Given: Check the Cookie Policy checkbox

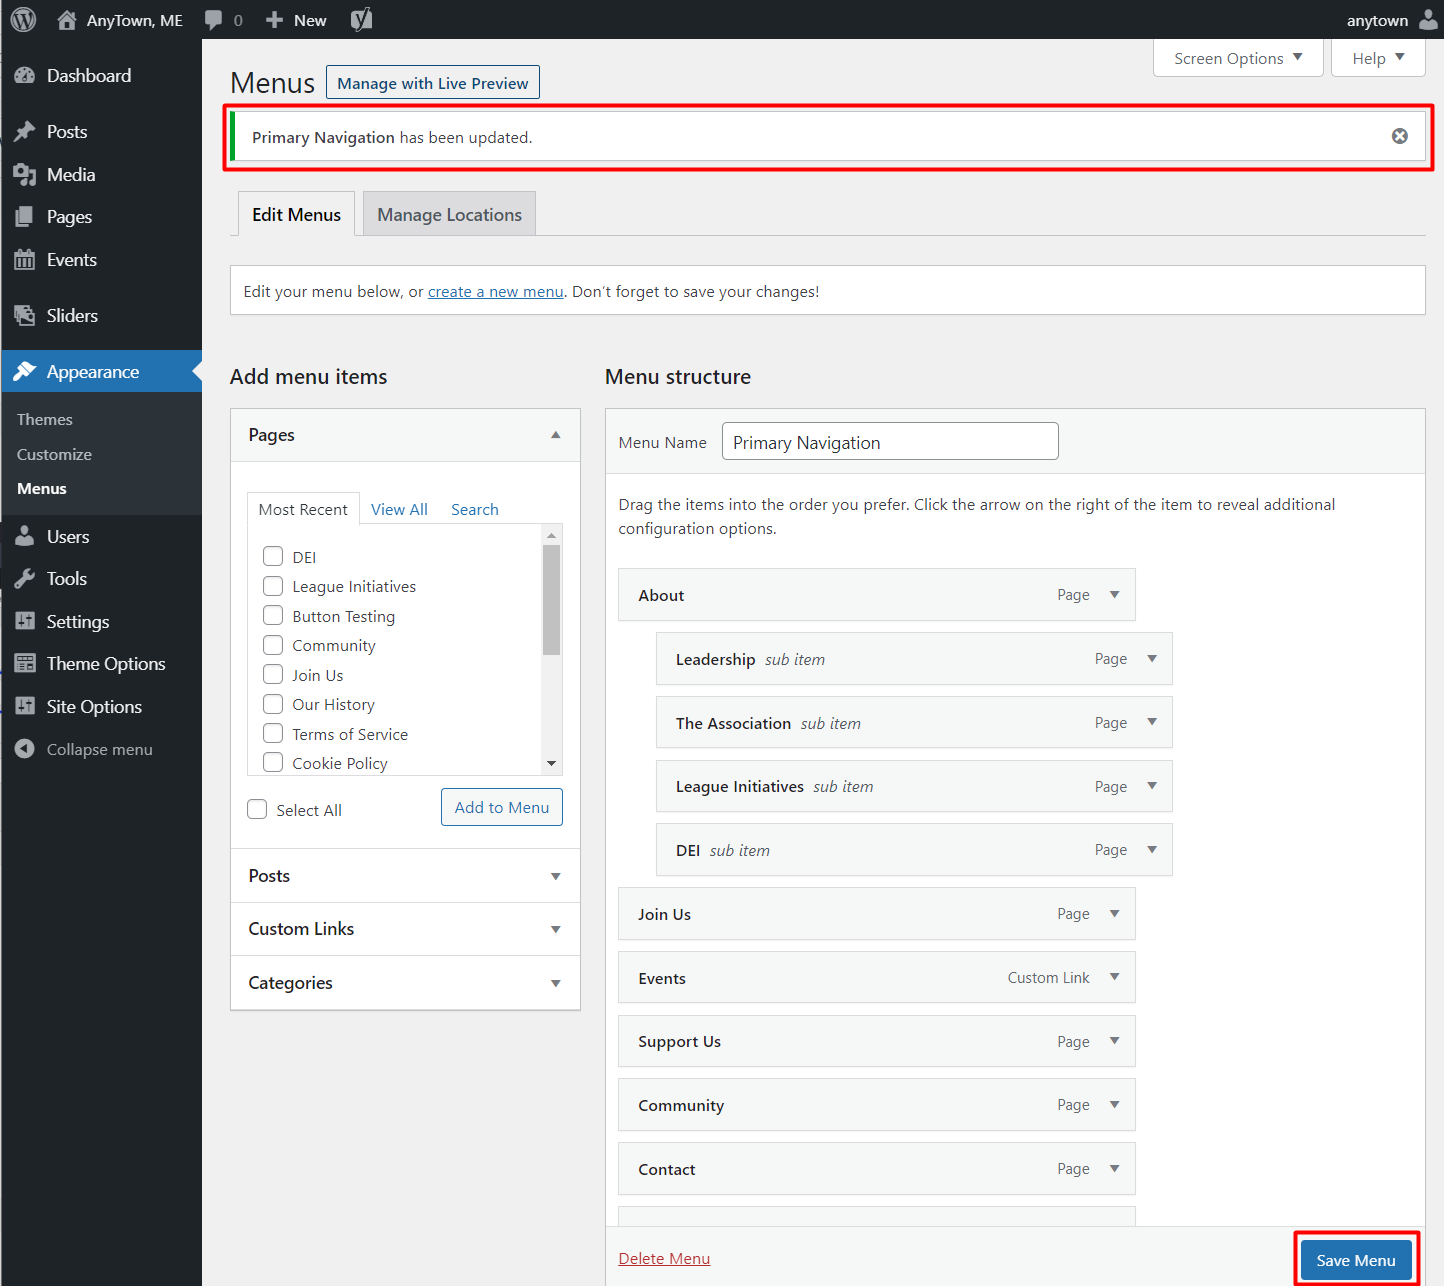Looking at the screenshot, I should (x=273, y=763).
